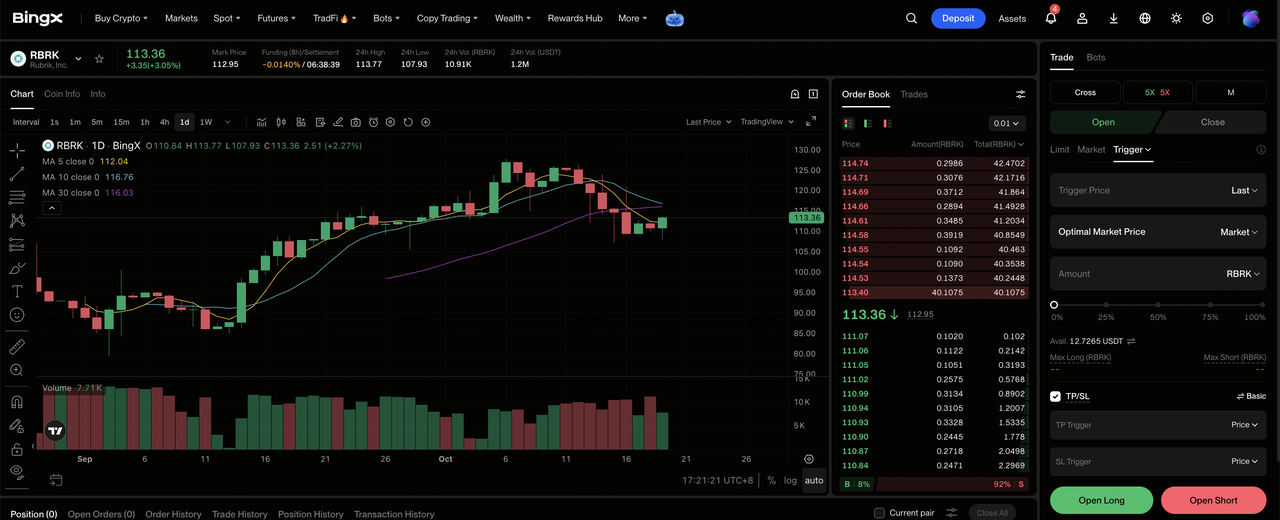Click the Deposit button

(958, 18)
